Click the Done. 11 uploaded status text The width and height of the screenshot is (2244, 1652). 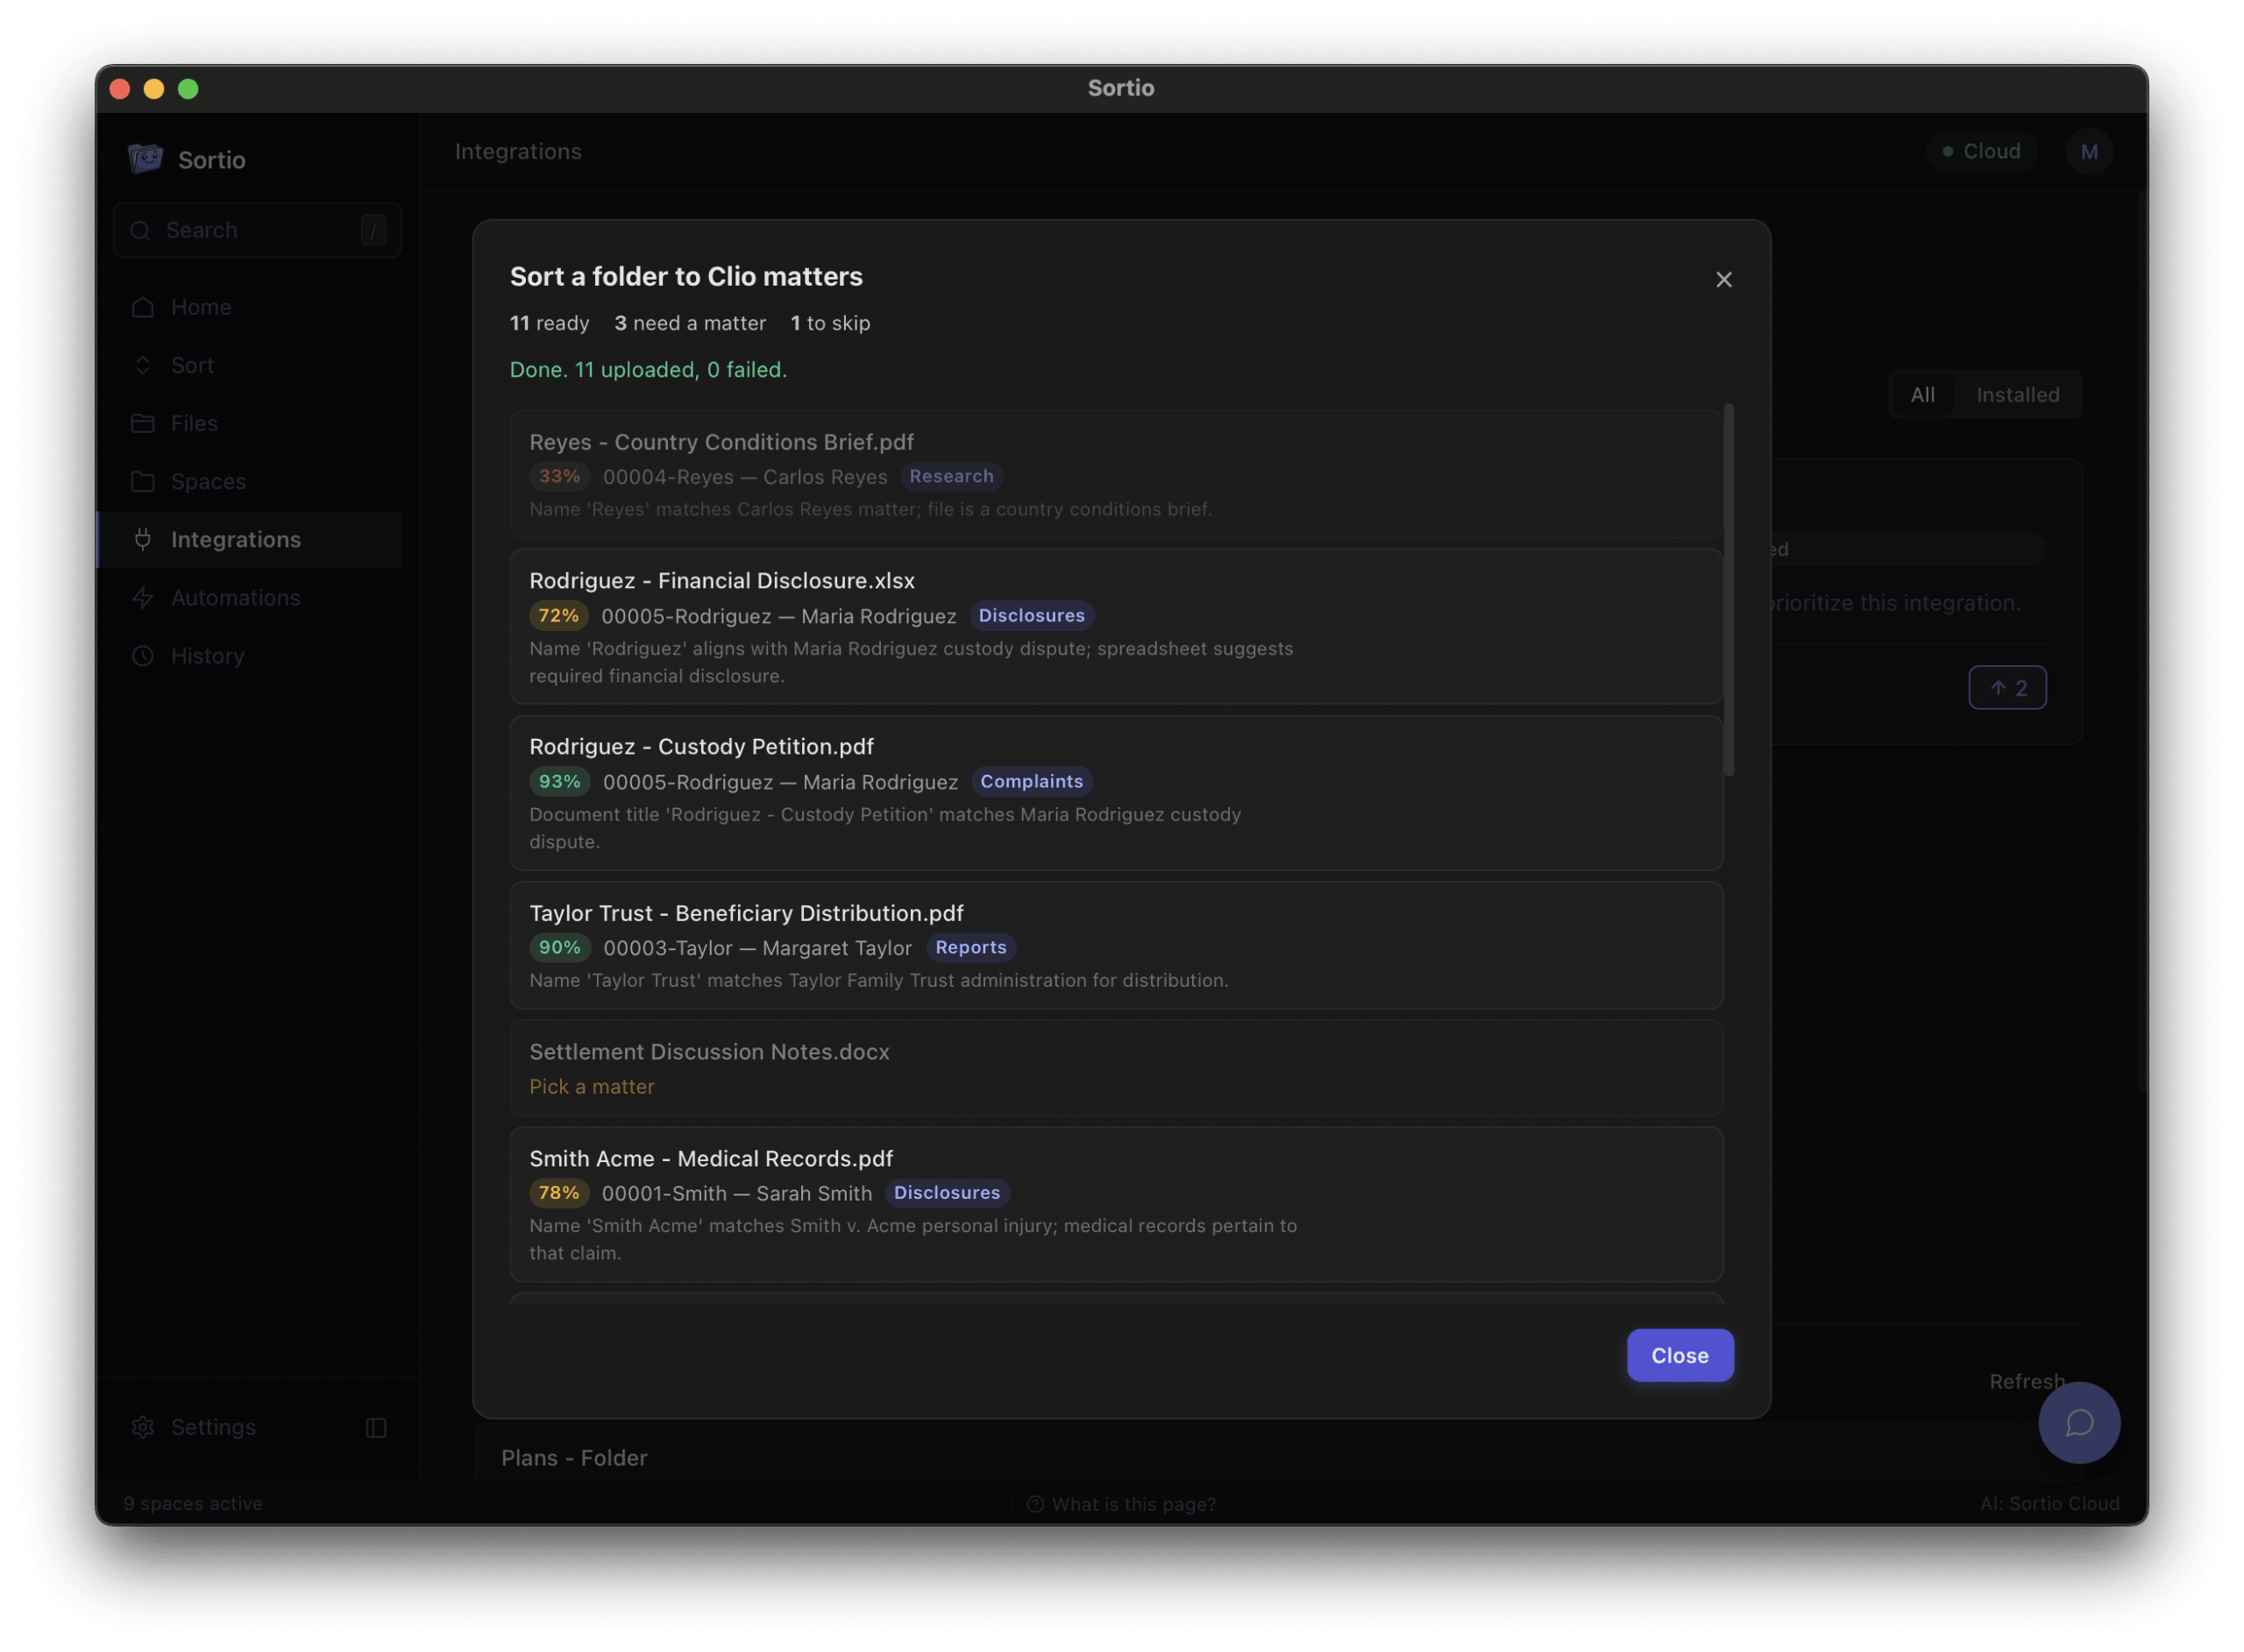point(648,369)
